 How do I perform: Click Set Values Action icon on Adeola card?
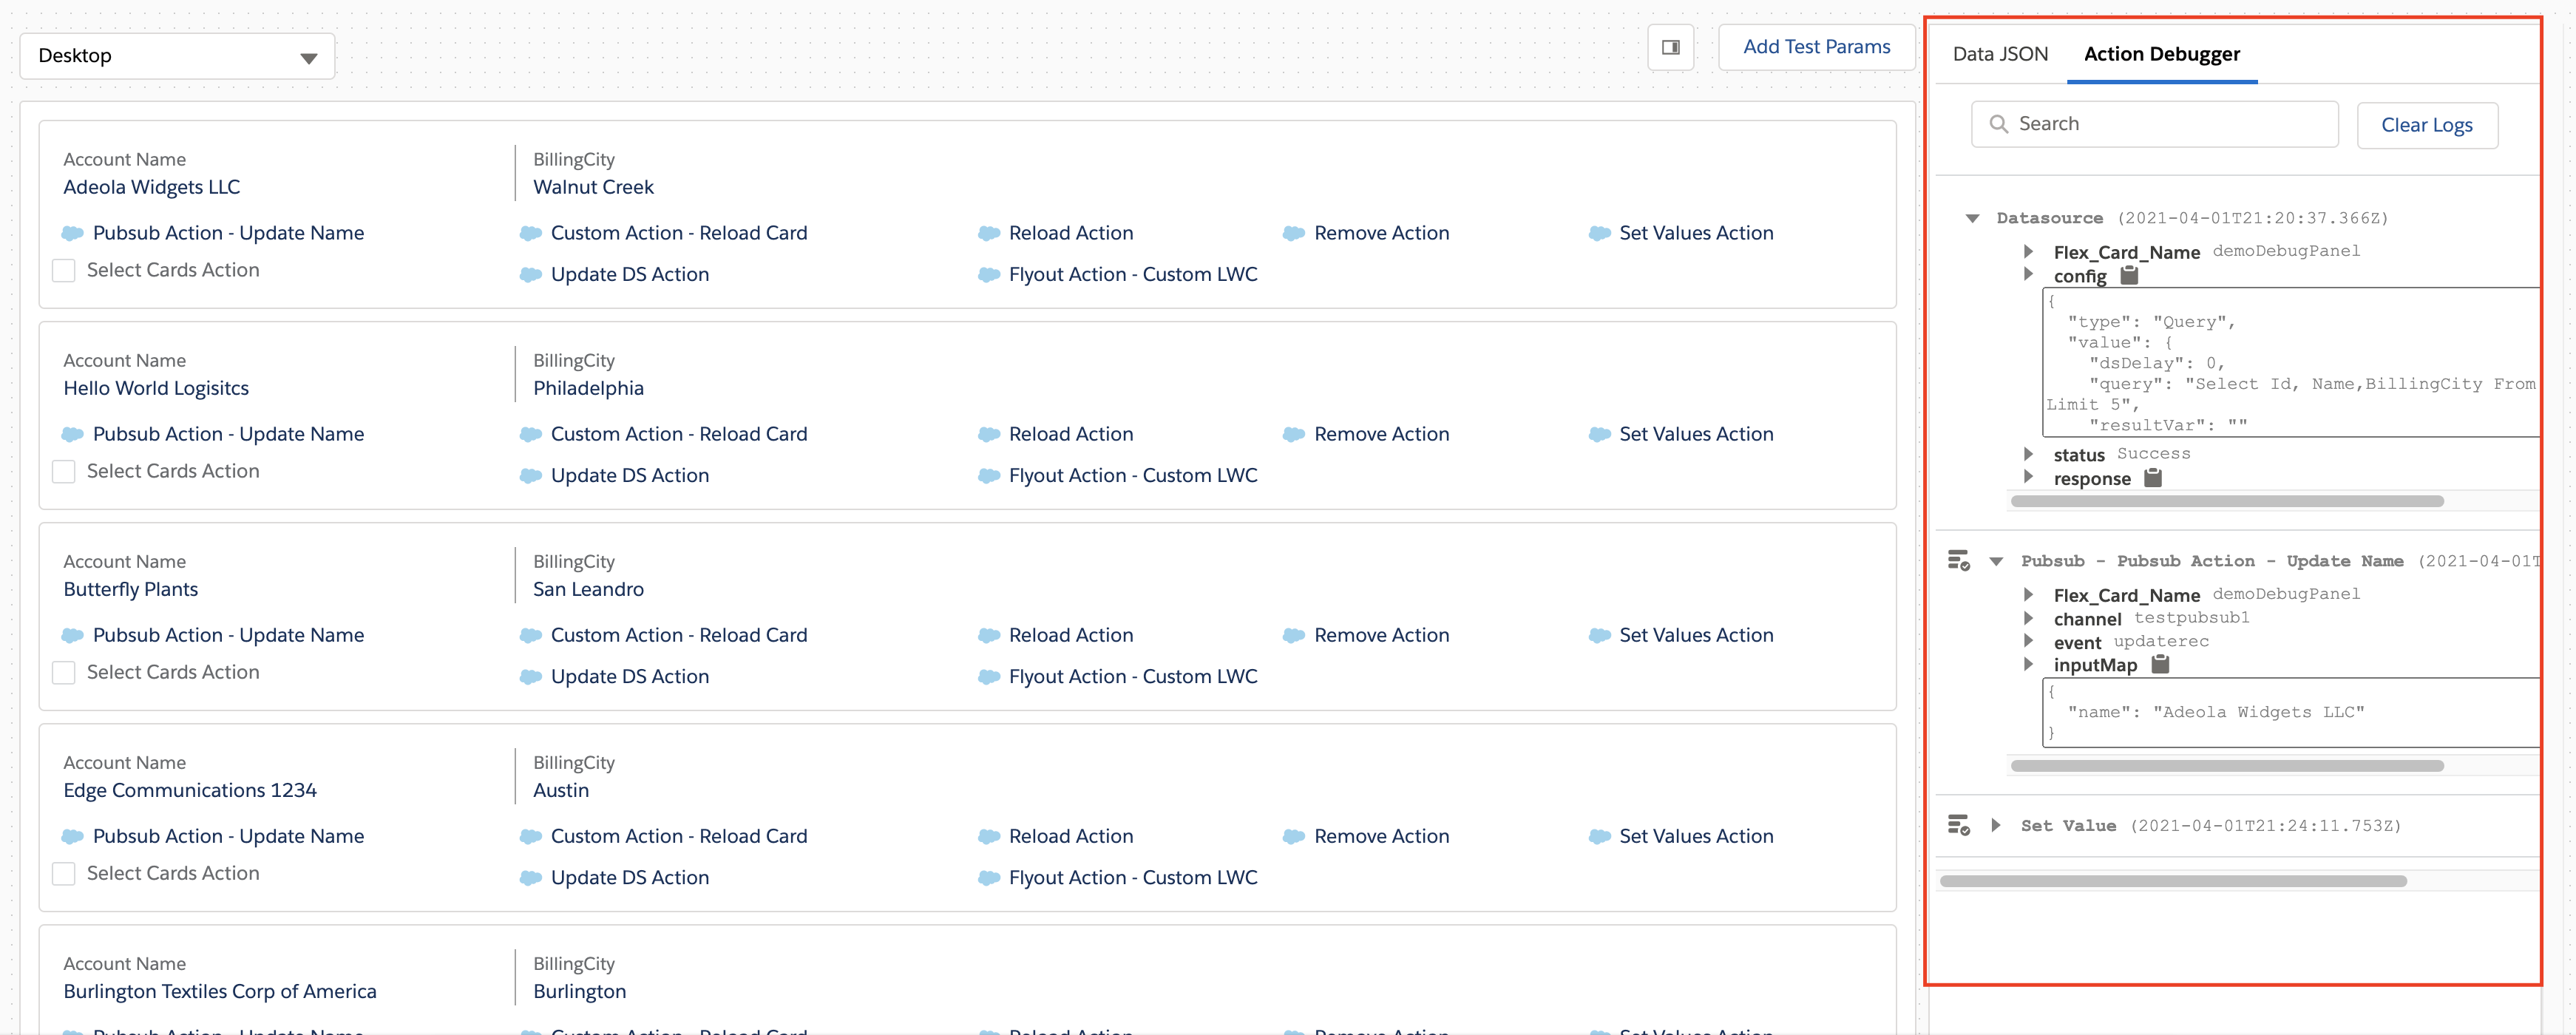[x=1599, y=233]
